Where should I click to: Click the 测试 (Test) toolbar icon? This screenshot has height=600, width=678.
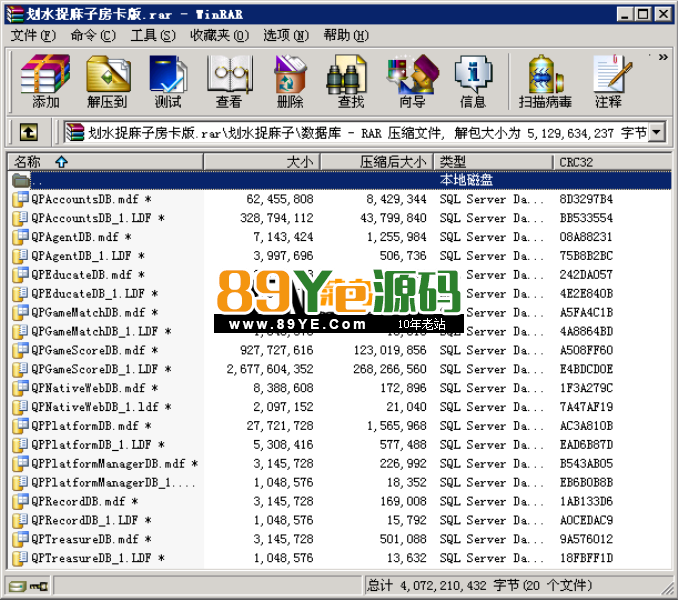tap(168, 81)
